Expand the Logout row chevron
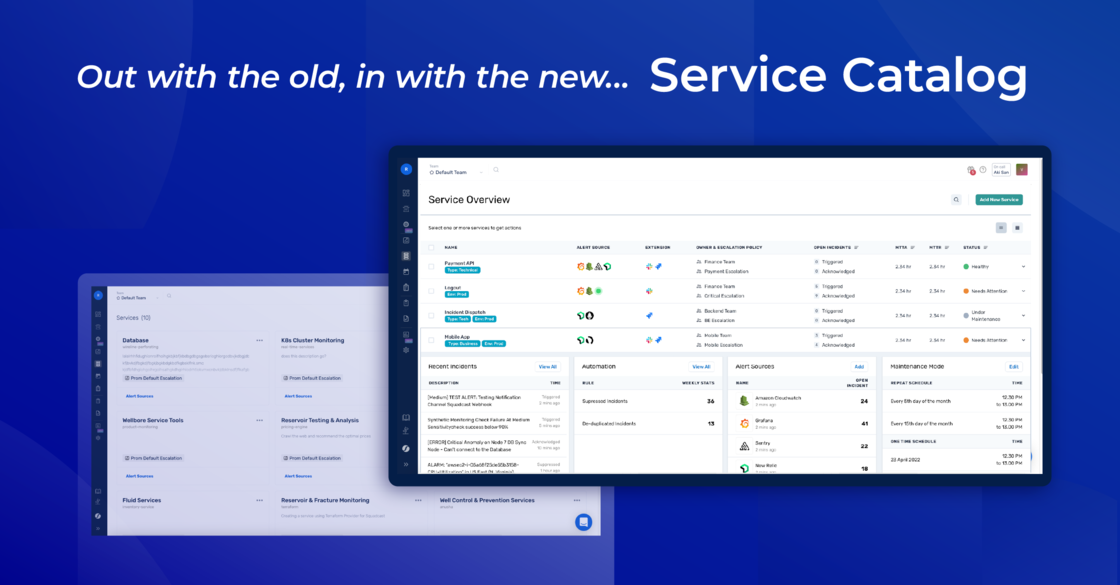This screenshot has height=585, width=1120. coord(1024,291)
